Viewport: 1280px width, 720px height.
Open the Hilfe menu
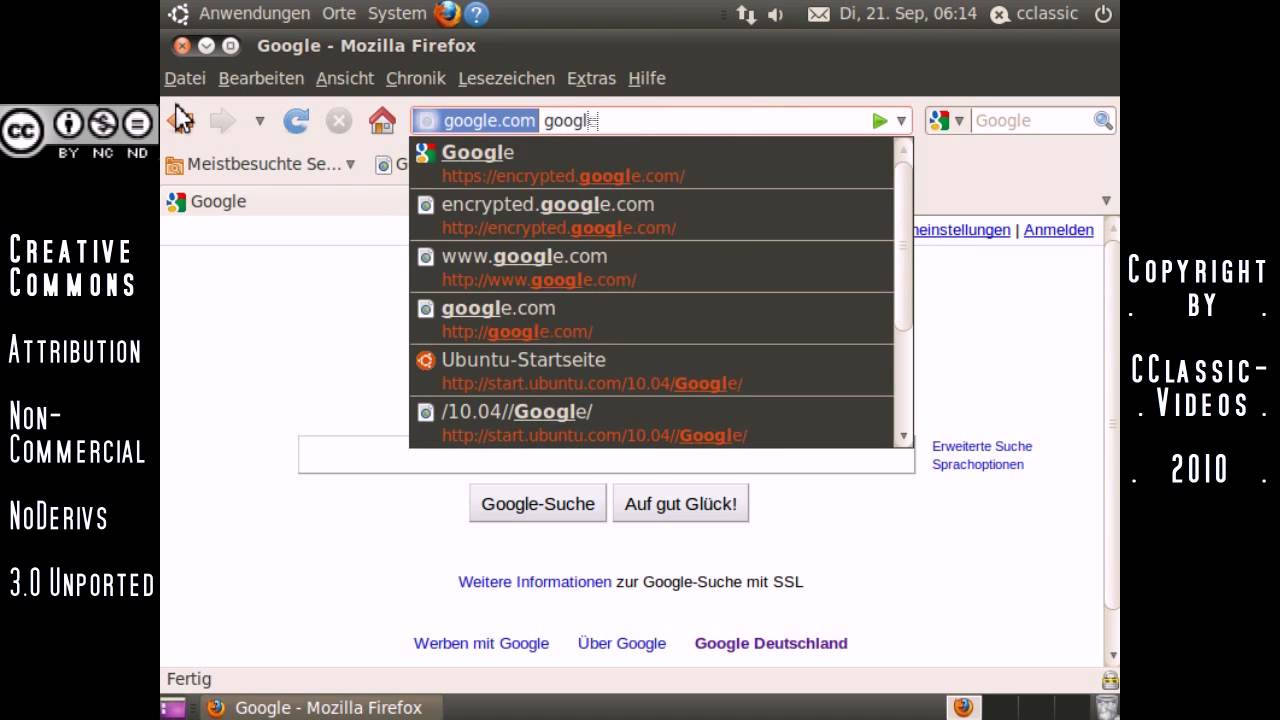(x=647, y=78)
